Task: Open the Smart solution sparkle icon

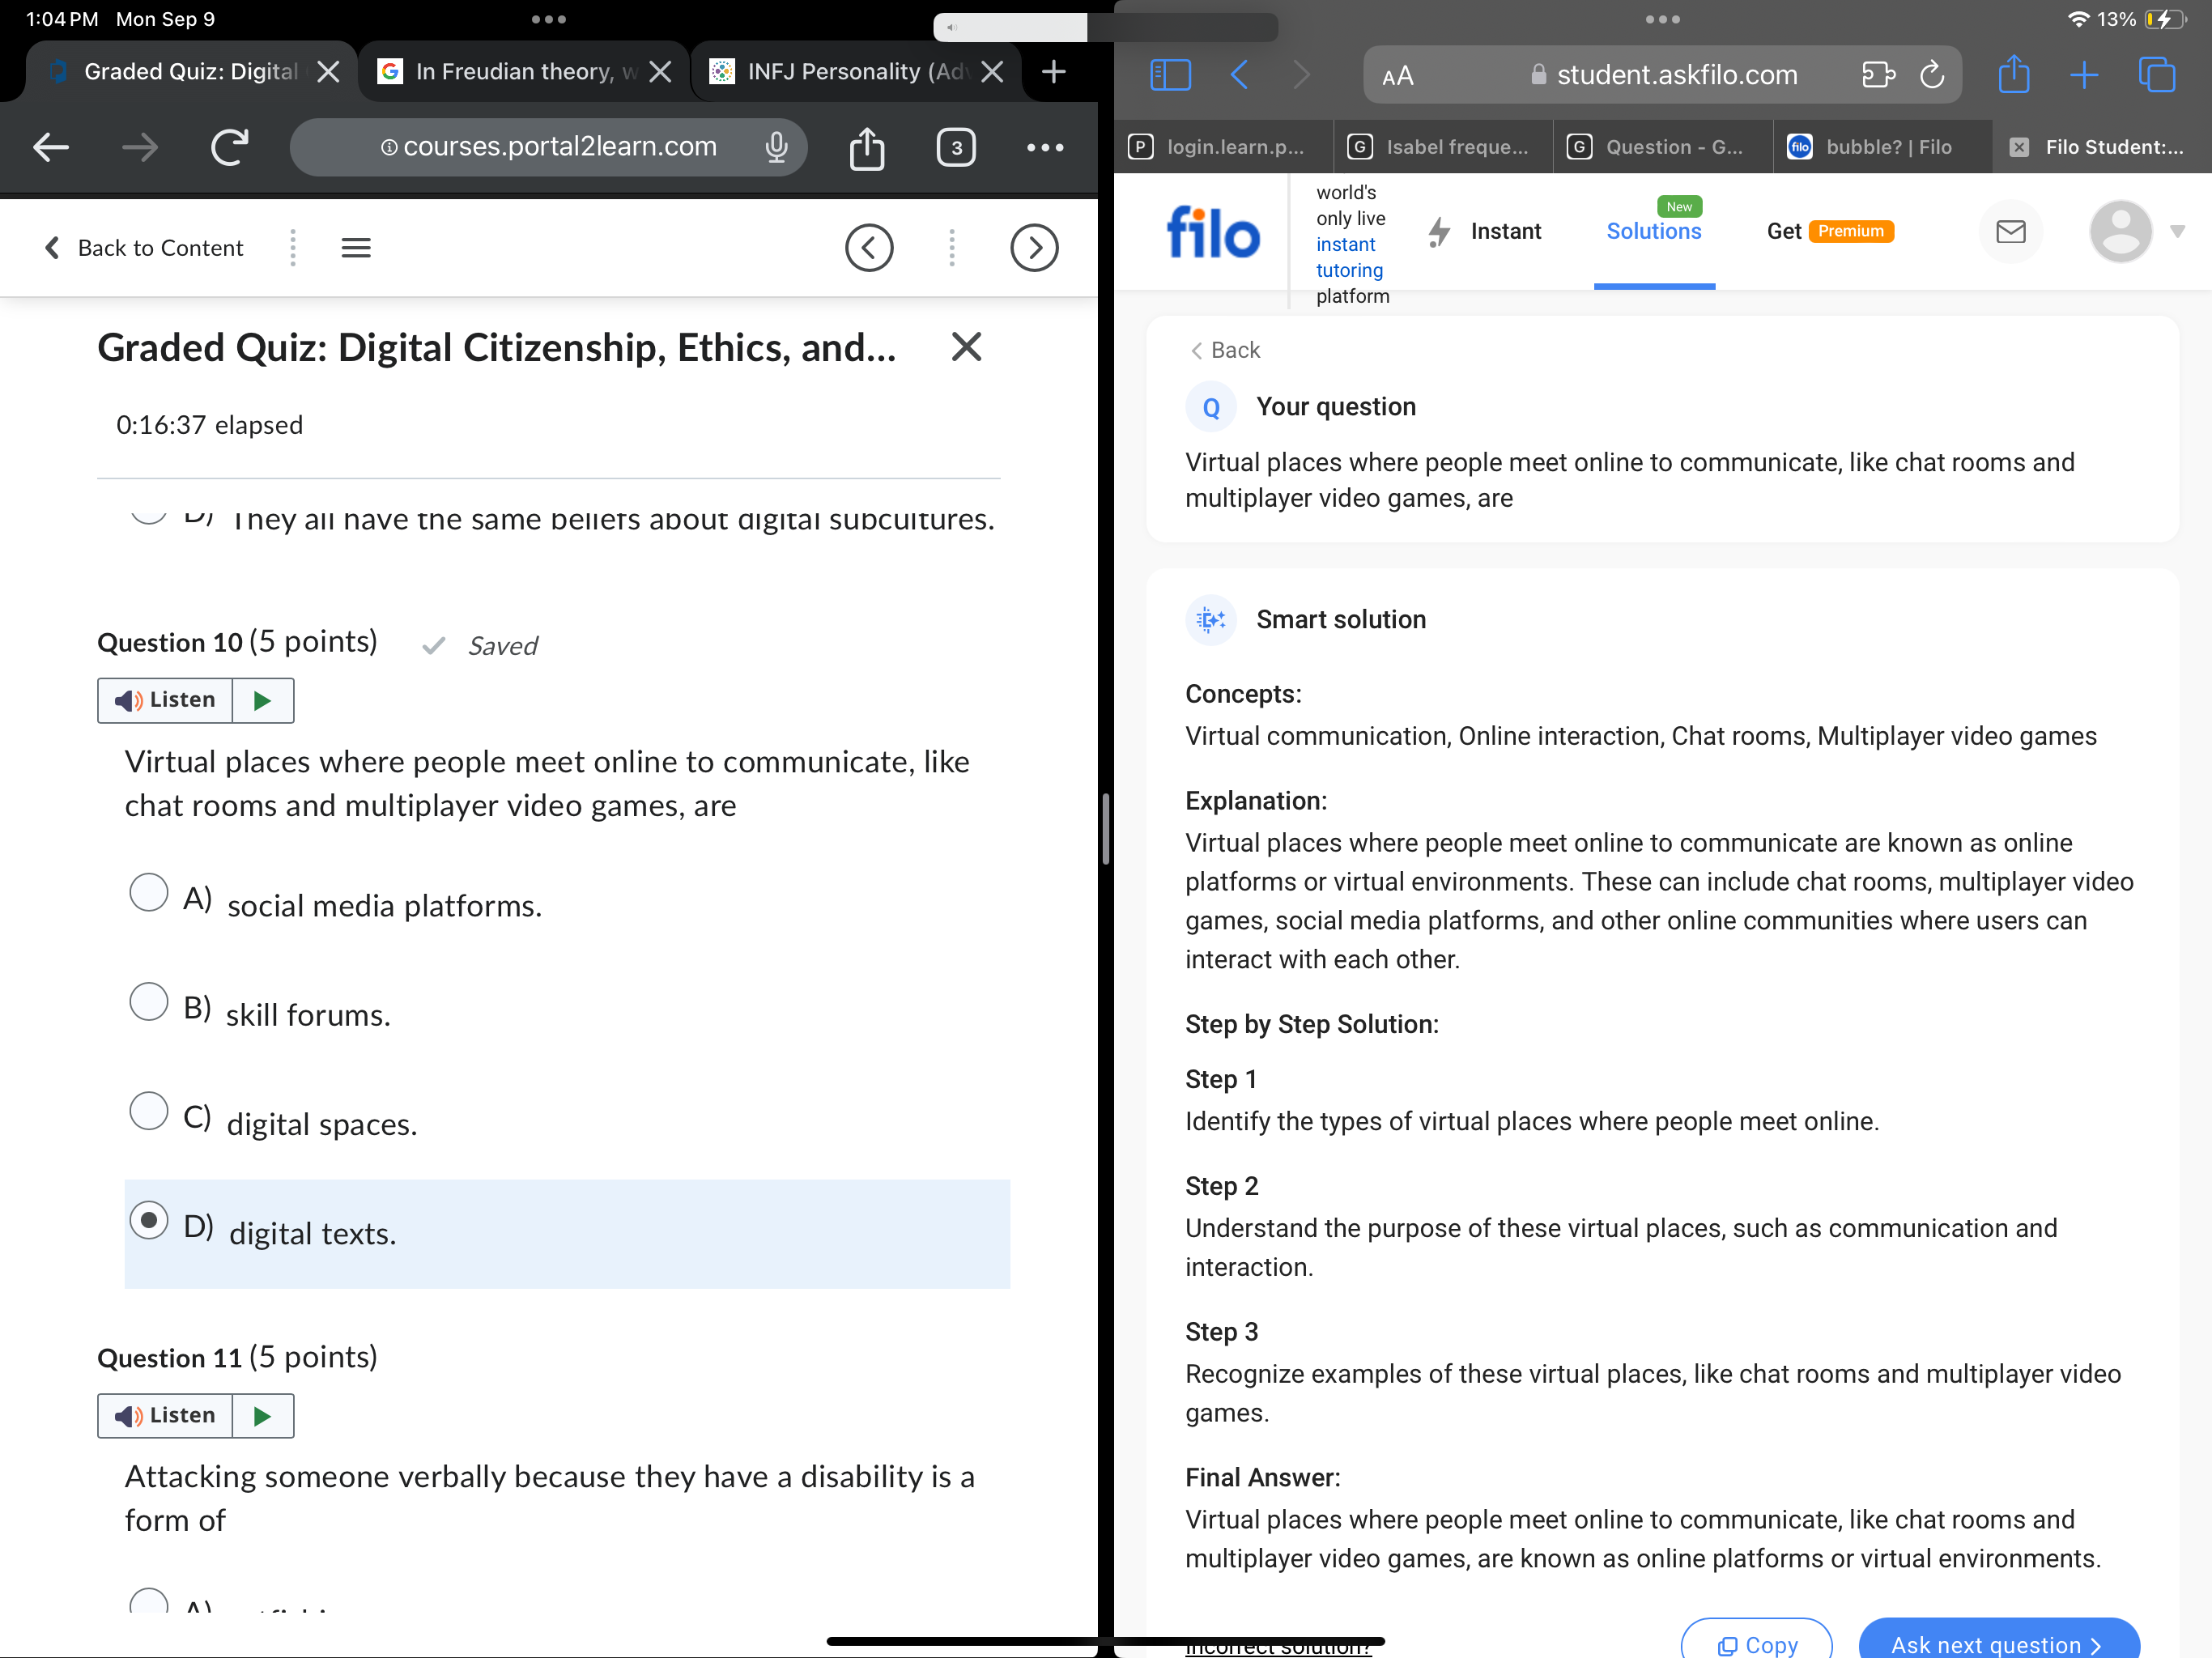Action: click(x=1211, y=620)
